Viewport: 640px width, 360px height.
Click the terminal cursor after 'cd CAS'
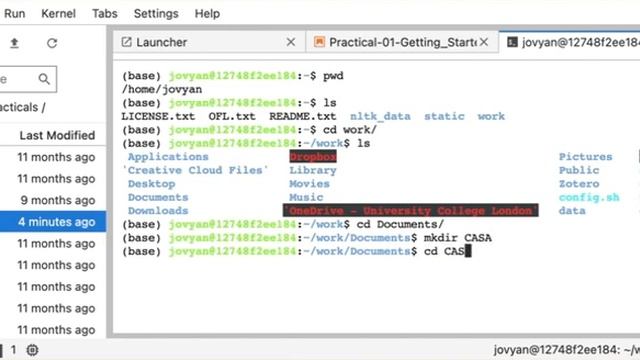coord(468,251)
